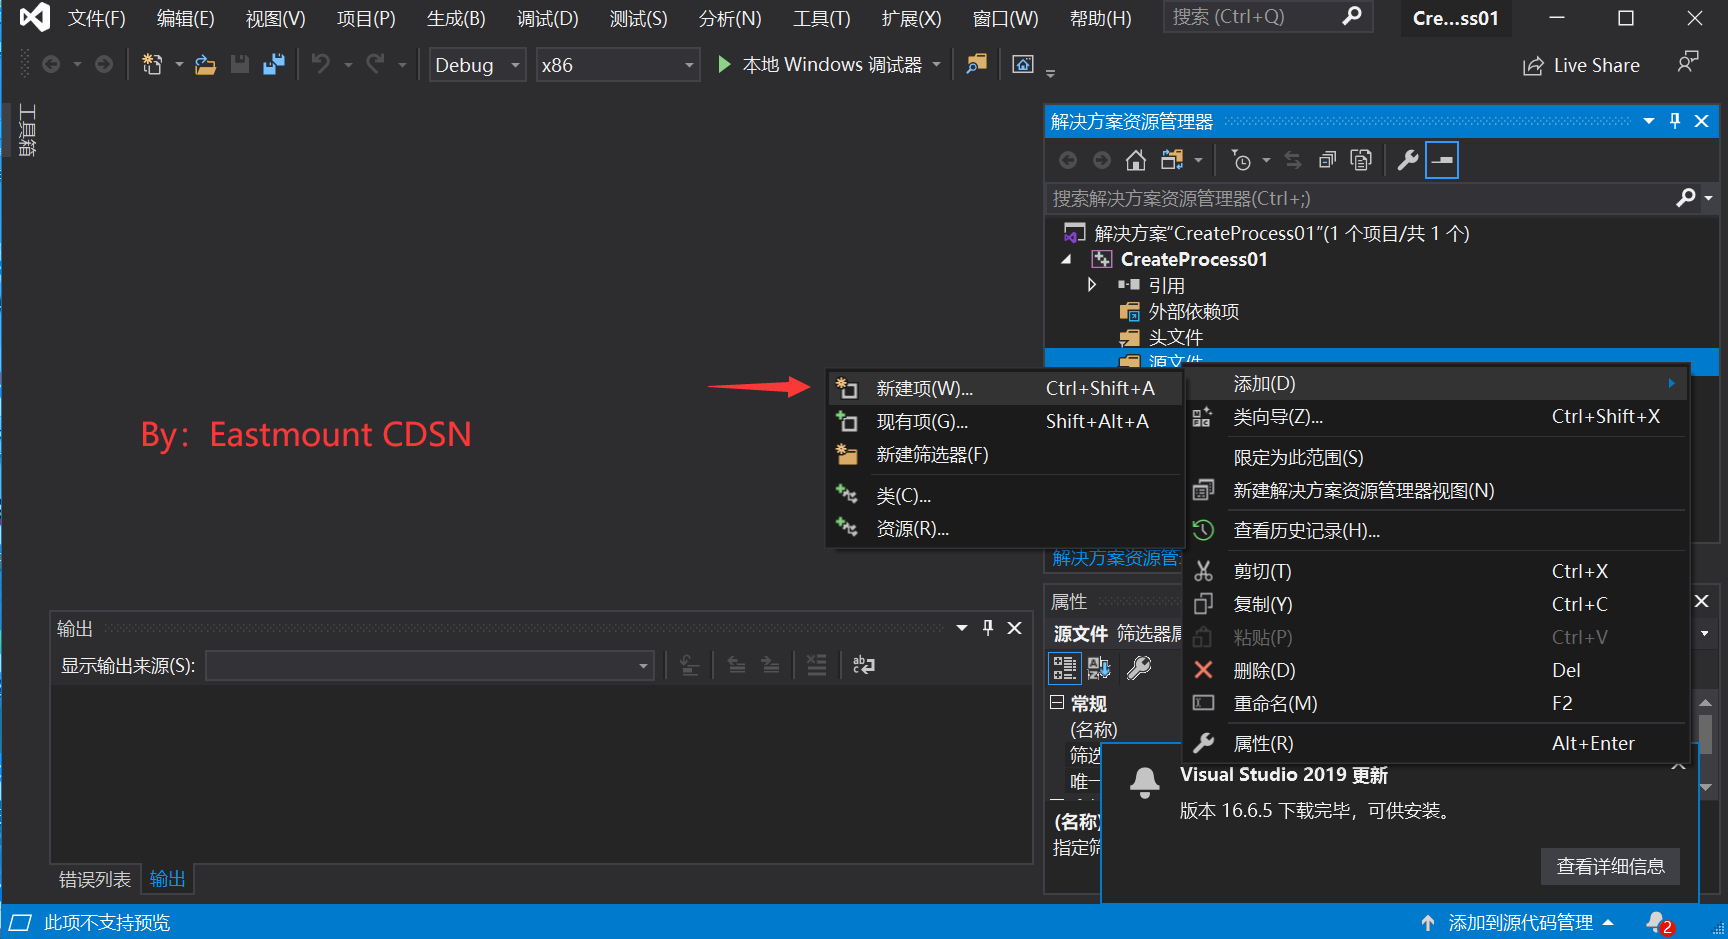Focus the 搜索解决方案资源管理器 search field
The height and width of the screenshot is (939, 1728).
click(x=1360, y=198)
